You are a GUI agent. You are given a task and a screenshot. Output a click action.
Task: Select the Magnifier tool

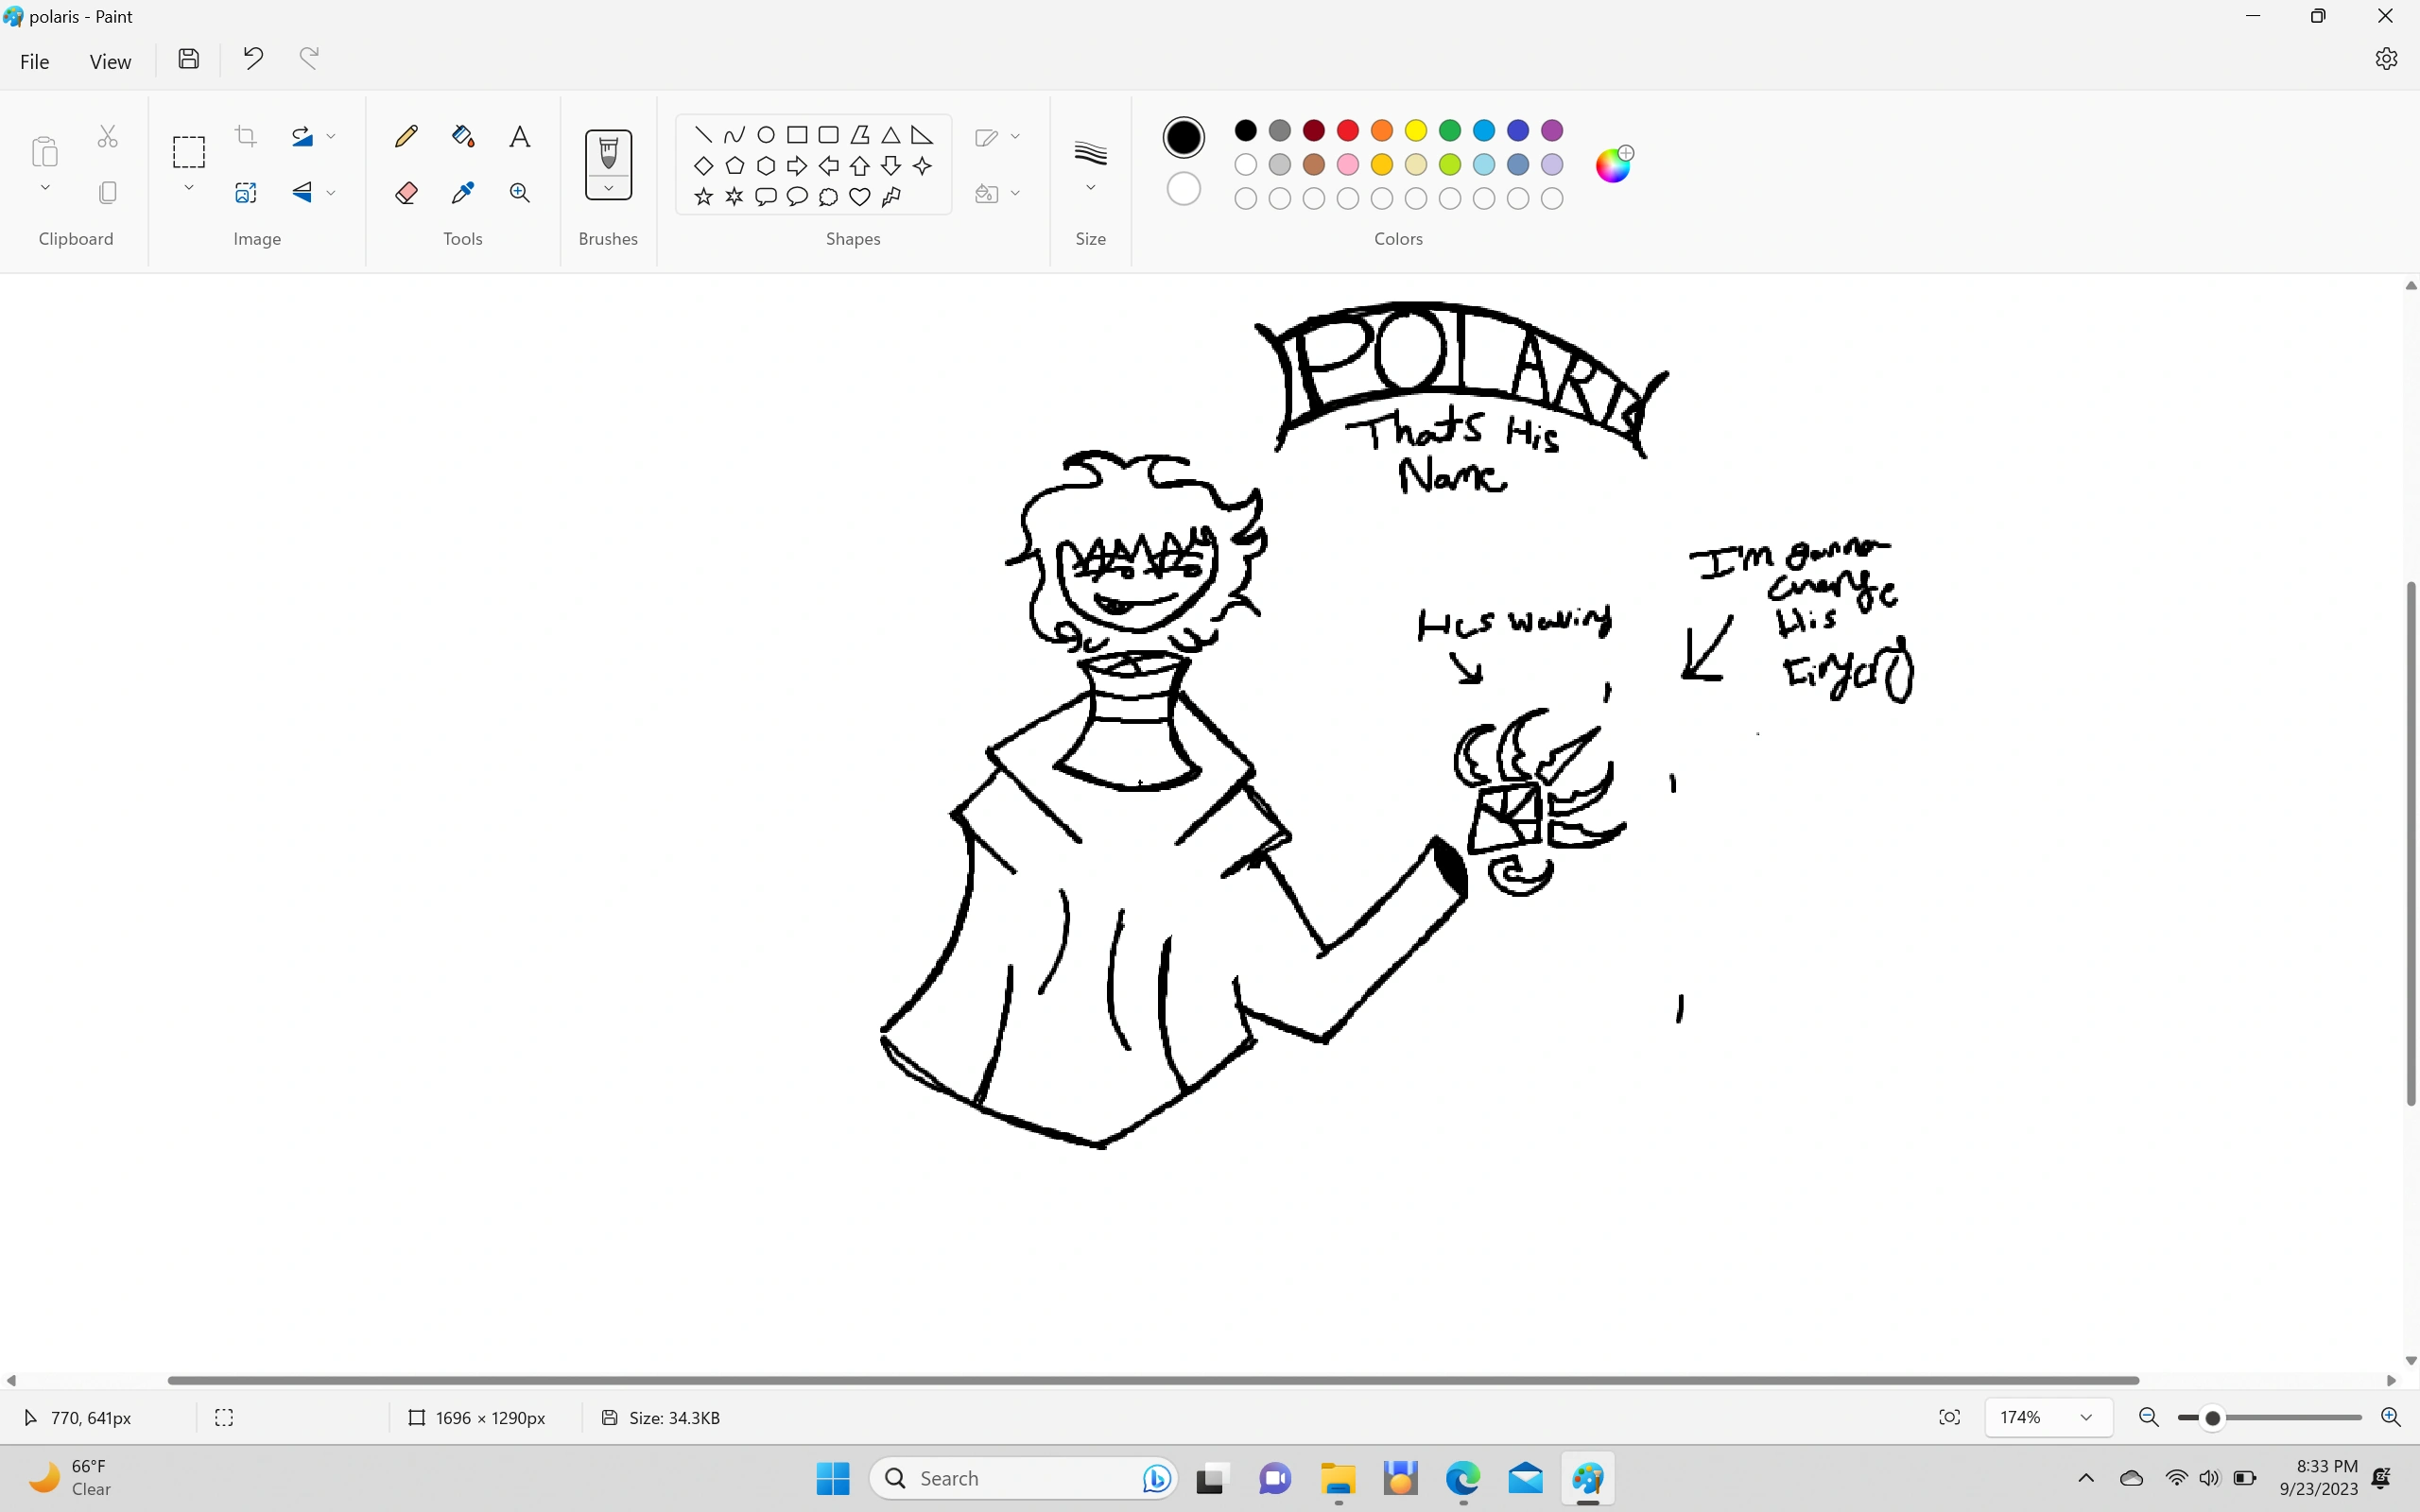(x=520, y=192)
